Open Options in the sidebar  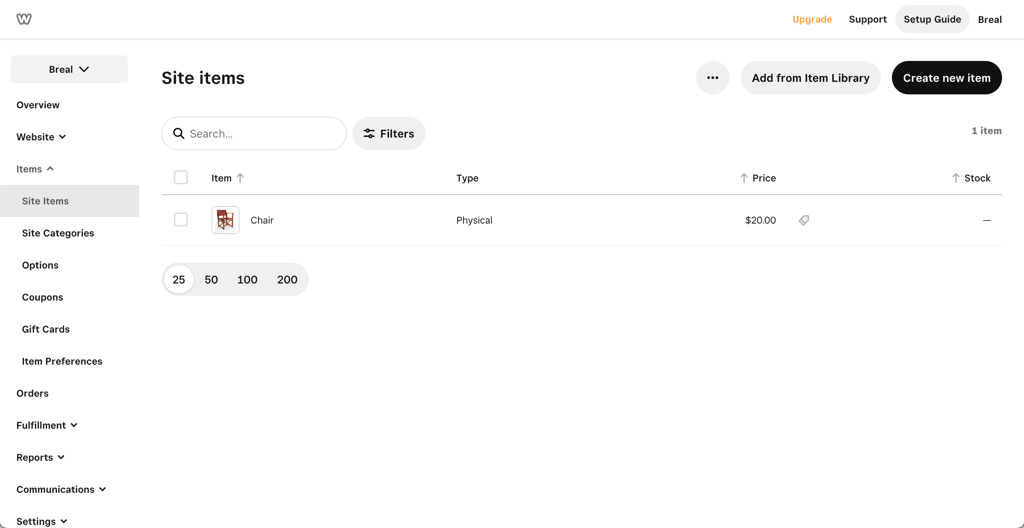point(40,265)
